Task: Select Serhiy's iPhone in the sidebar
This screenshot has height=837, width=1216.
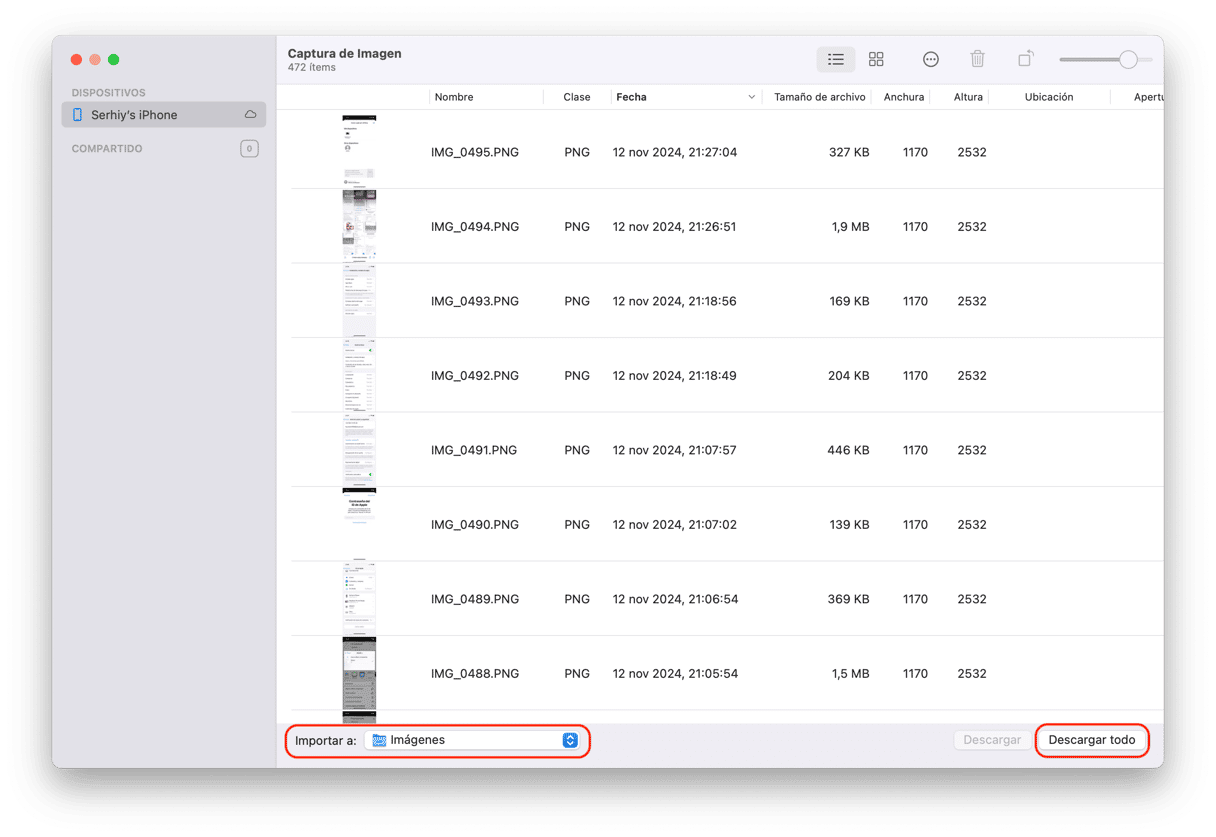Action: click(164, 115)
